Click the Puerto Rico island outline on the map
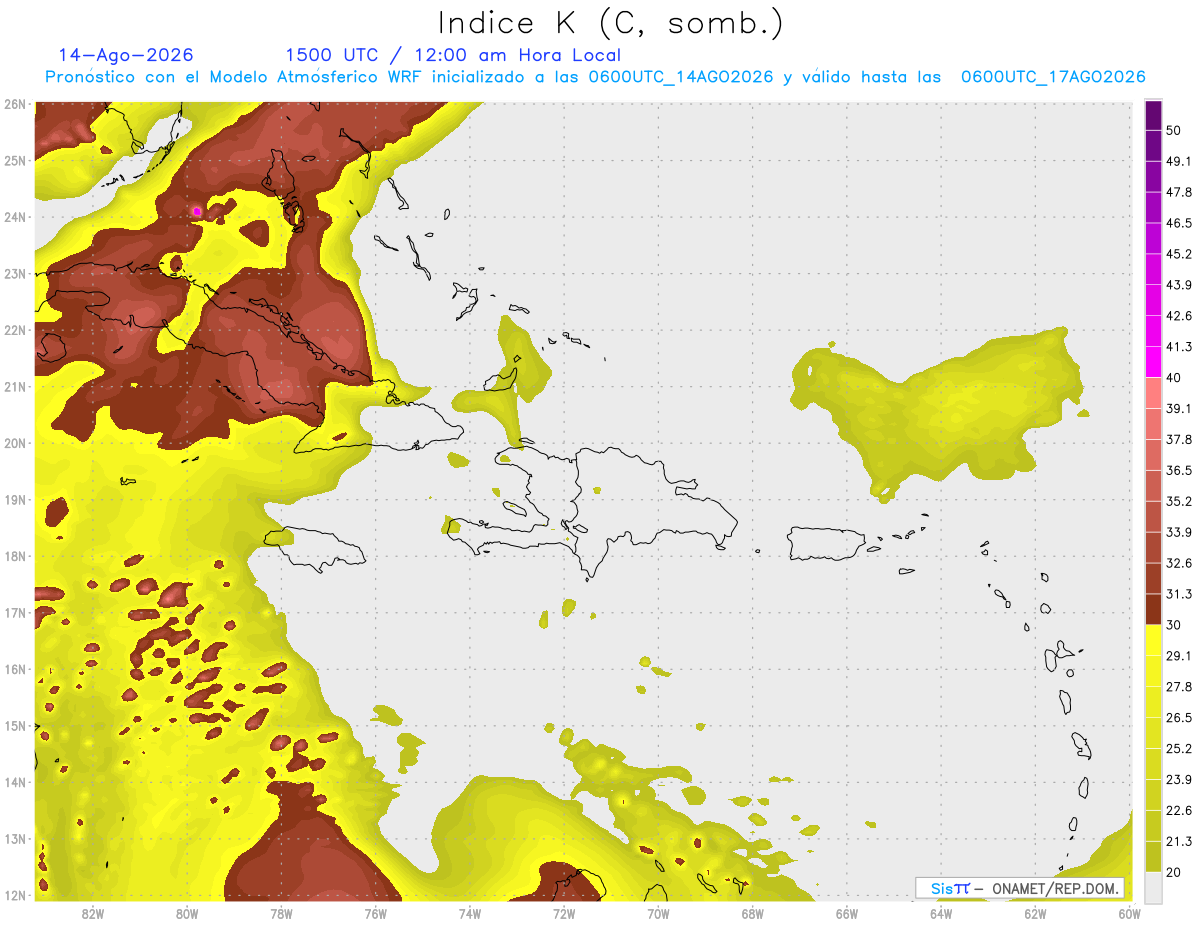 tap(826, 544)
